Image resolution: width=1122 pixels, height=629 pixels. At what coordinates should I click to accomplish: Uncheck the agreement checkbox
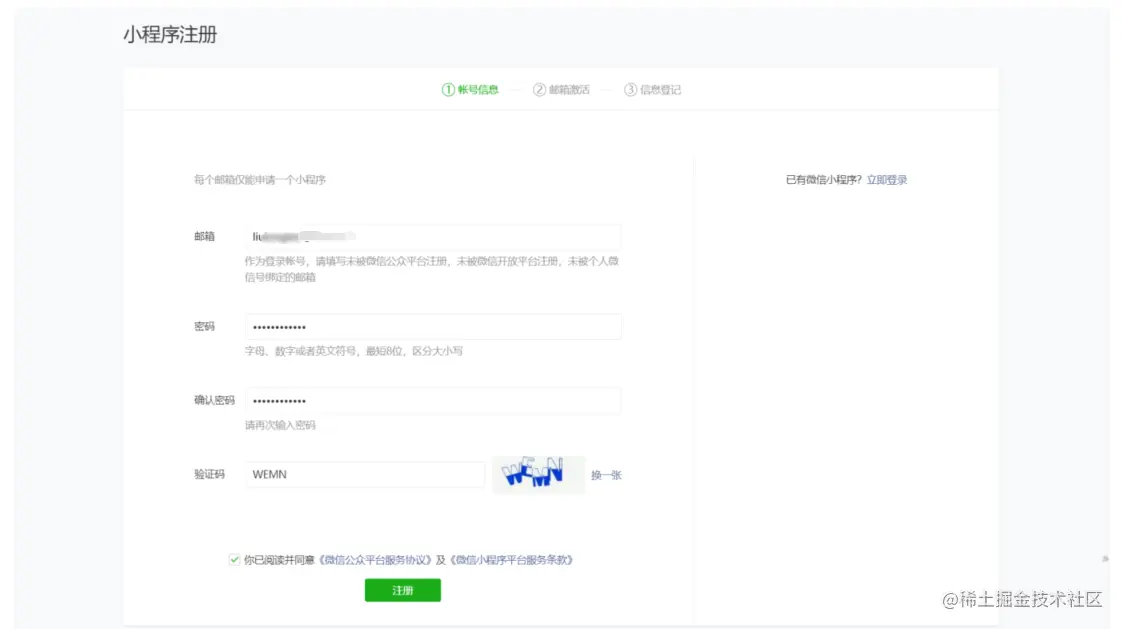(x=234, y=560)
